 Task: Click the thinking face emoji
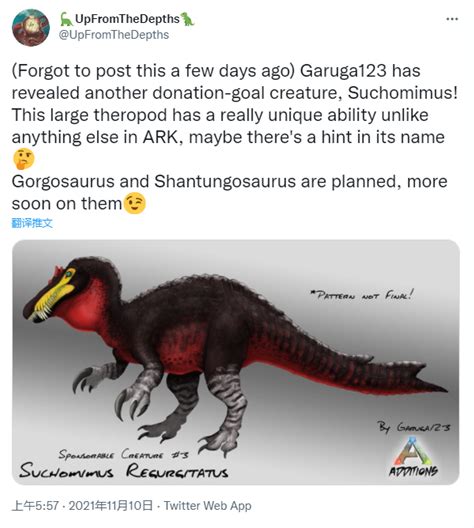point(24,159)
